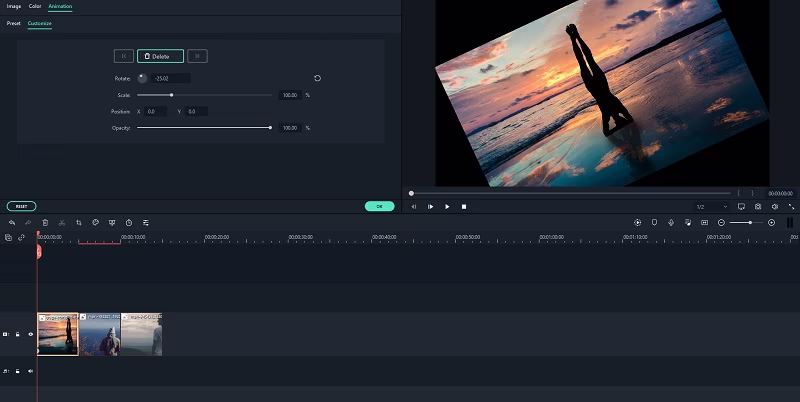Zoom in timeline with plus icon
The width and height of the screenshot is (800, 402).
[771, 222]
